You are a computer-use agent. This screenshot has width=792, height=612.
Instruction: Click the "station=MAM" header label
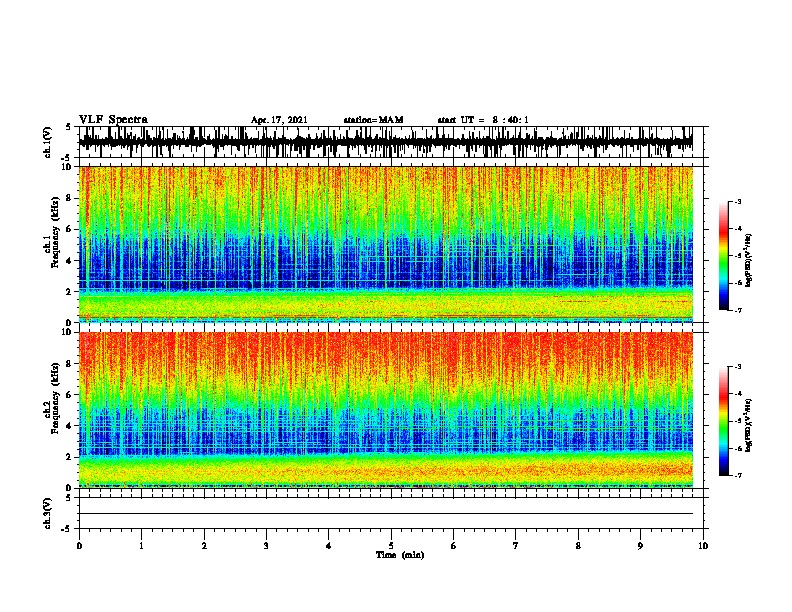tap(374, 120)
